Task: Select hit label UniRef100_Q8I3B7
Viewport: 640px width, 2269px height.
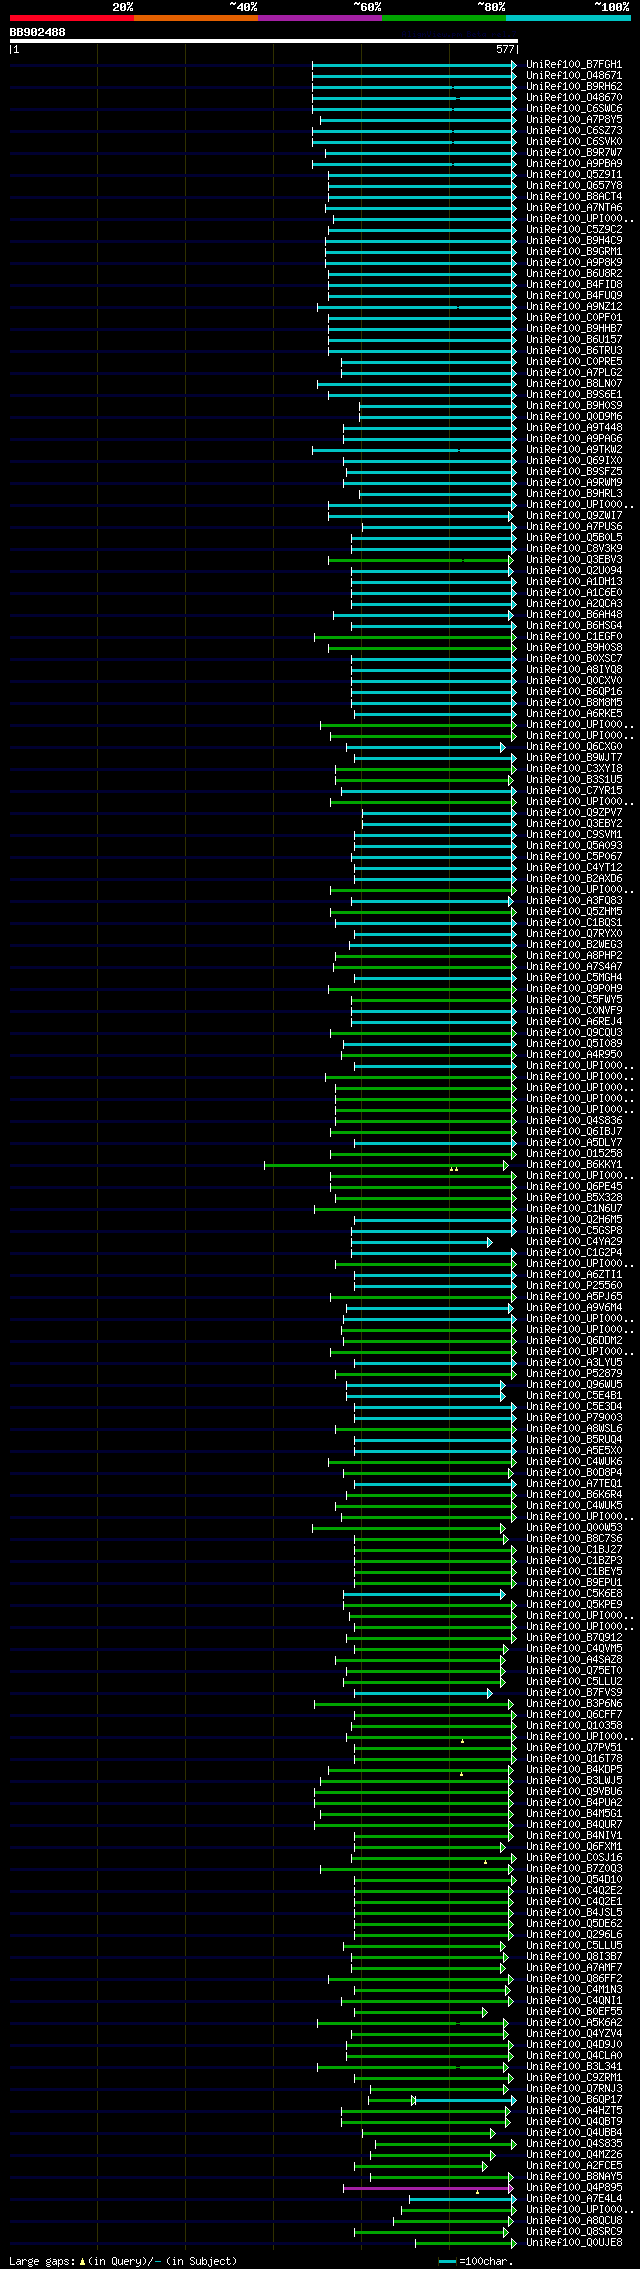Action: point(574,1956)
